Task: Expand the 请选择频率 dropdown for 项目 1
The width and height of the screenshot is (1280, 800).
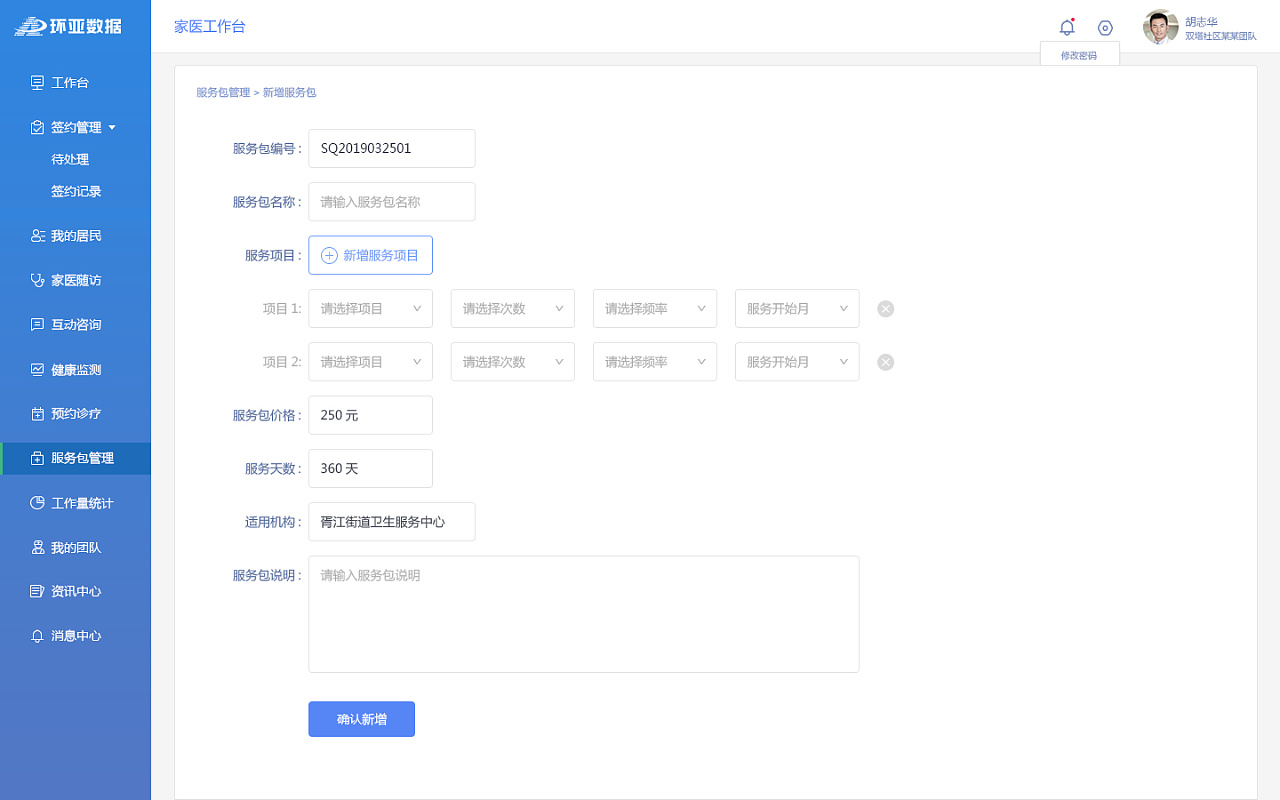Action: (654, 308)
